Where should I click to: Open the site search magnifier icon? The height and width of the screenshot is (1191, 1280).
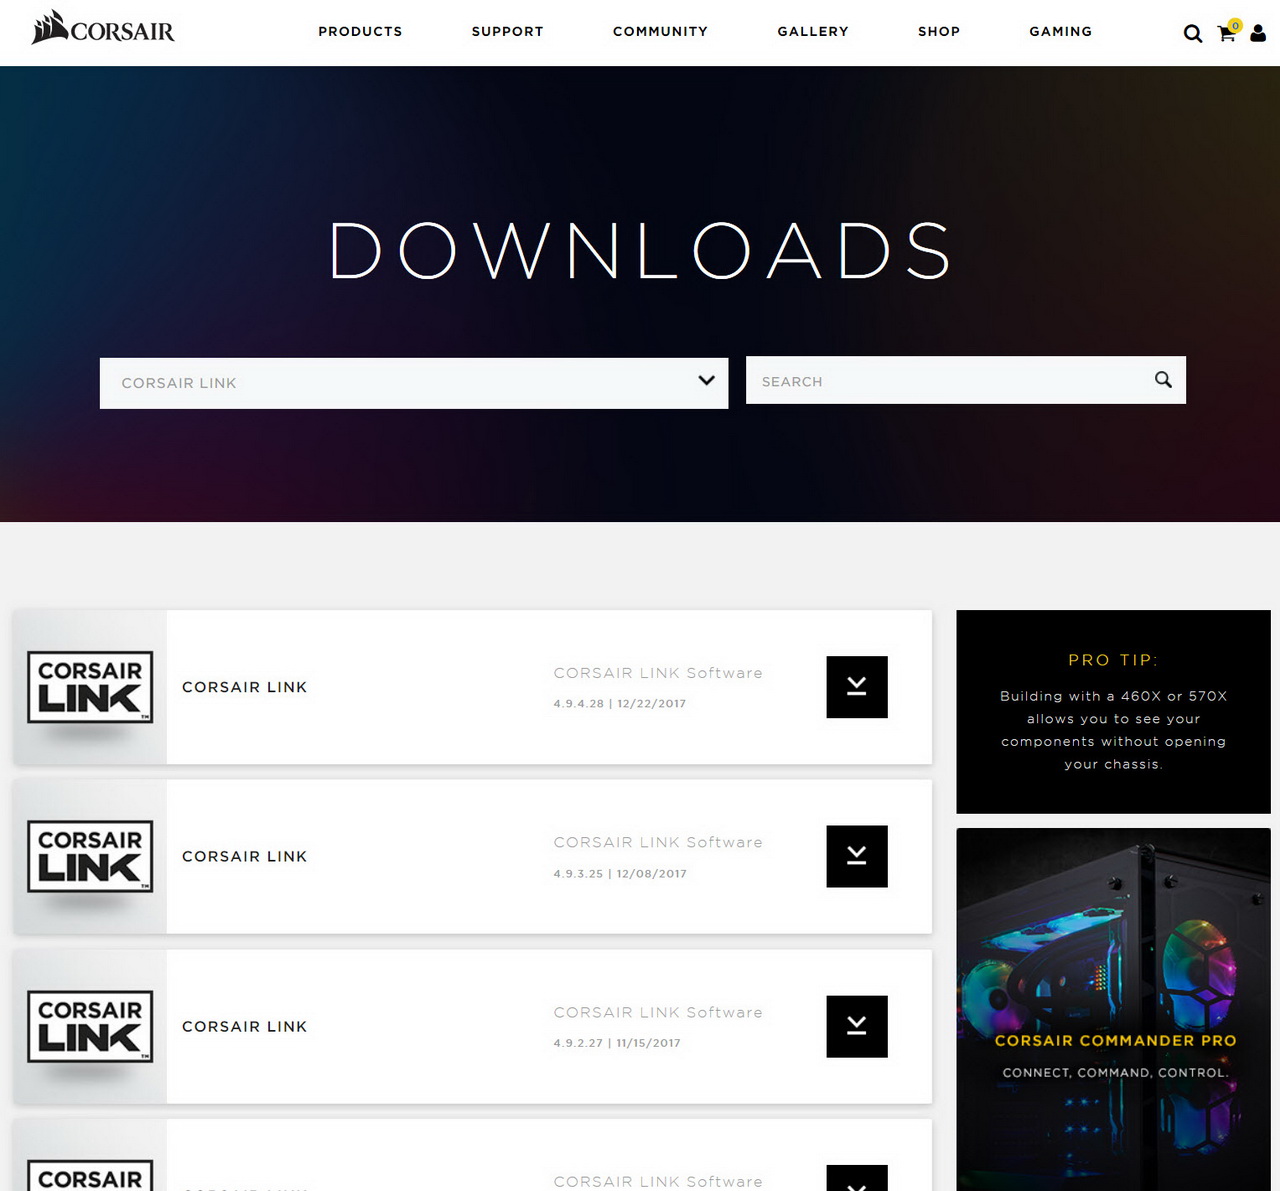click(x=1192, y=34)
